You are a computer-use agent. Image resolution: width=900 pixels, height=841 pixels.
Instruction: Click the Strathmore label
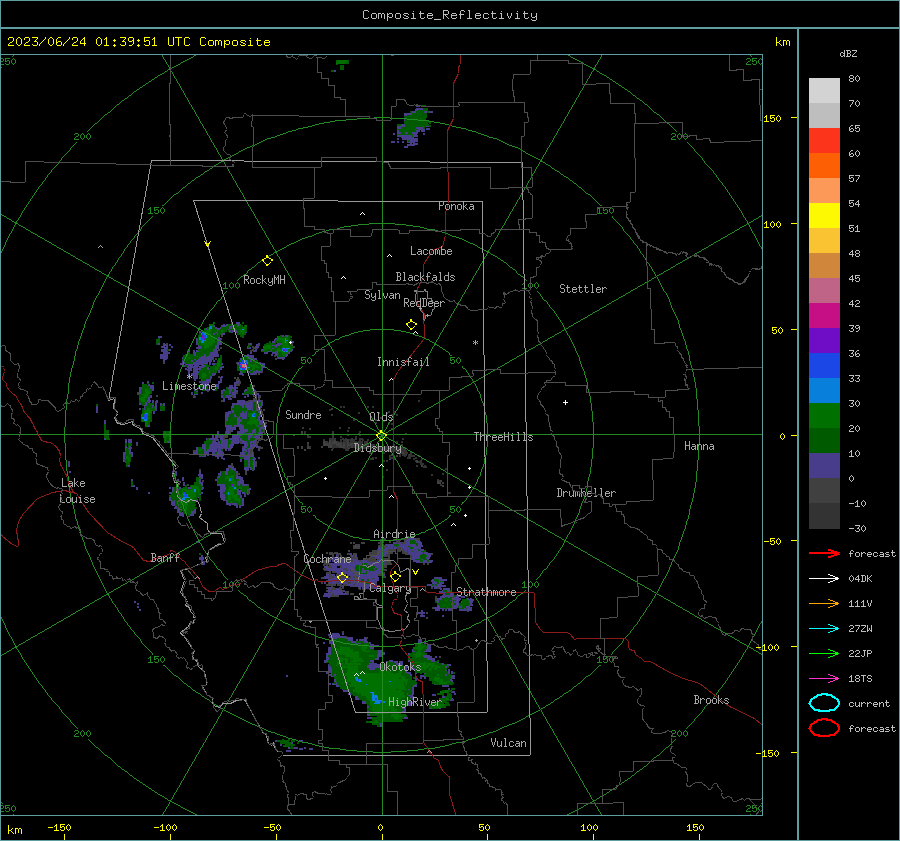486,592
